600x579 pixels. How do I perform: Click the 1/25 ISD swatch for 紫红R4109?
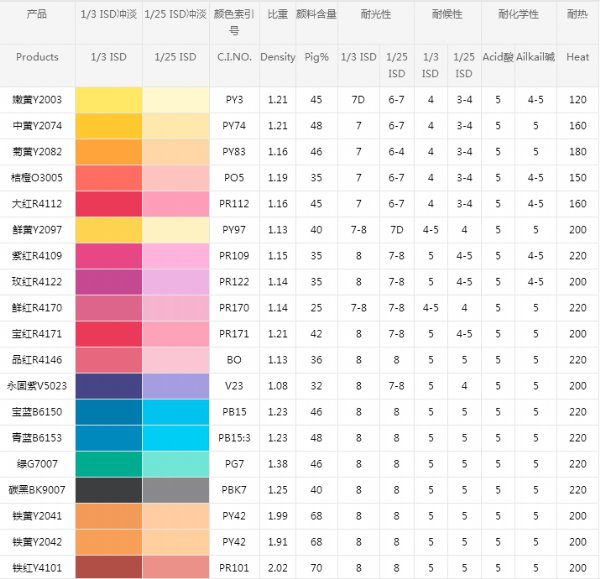(x=175, y=256)
